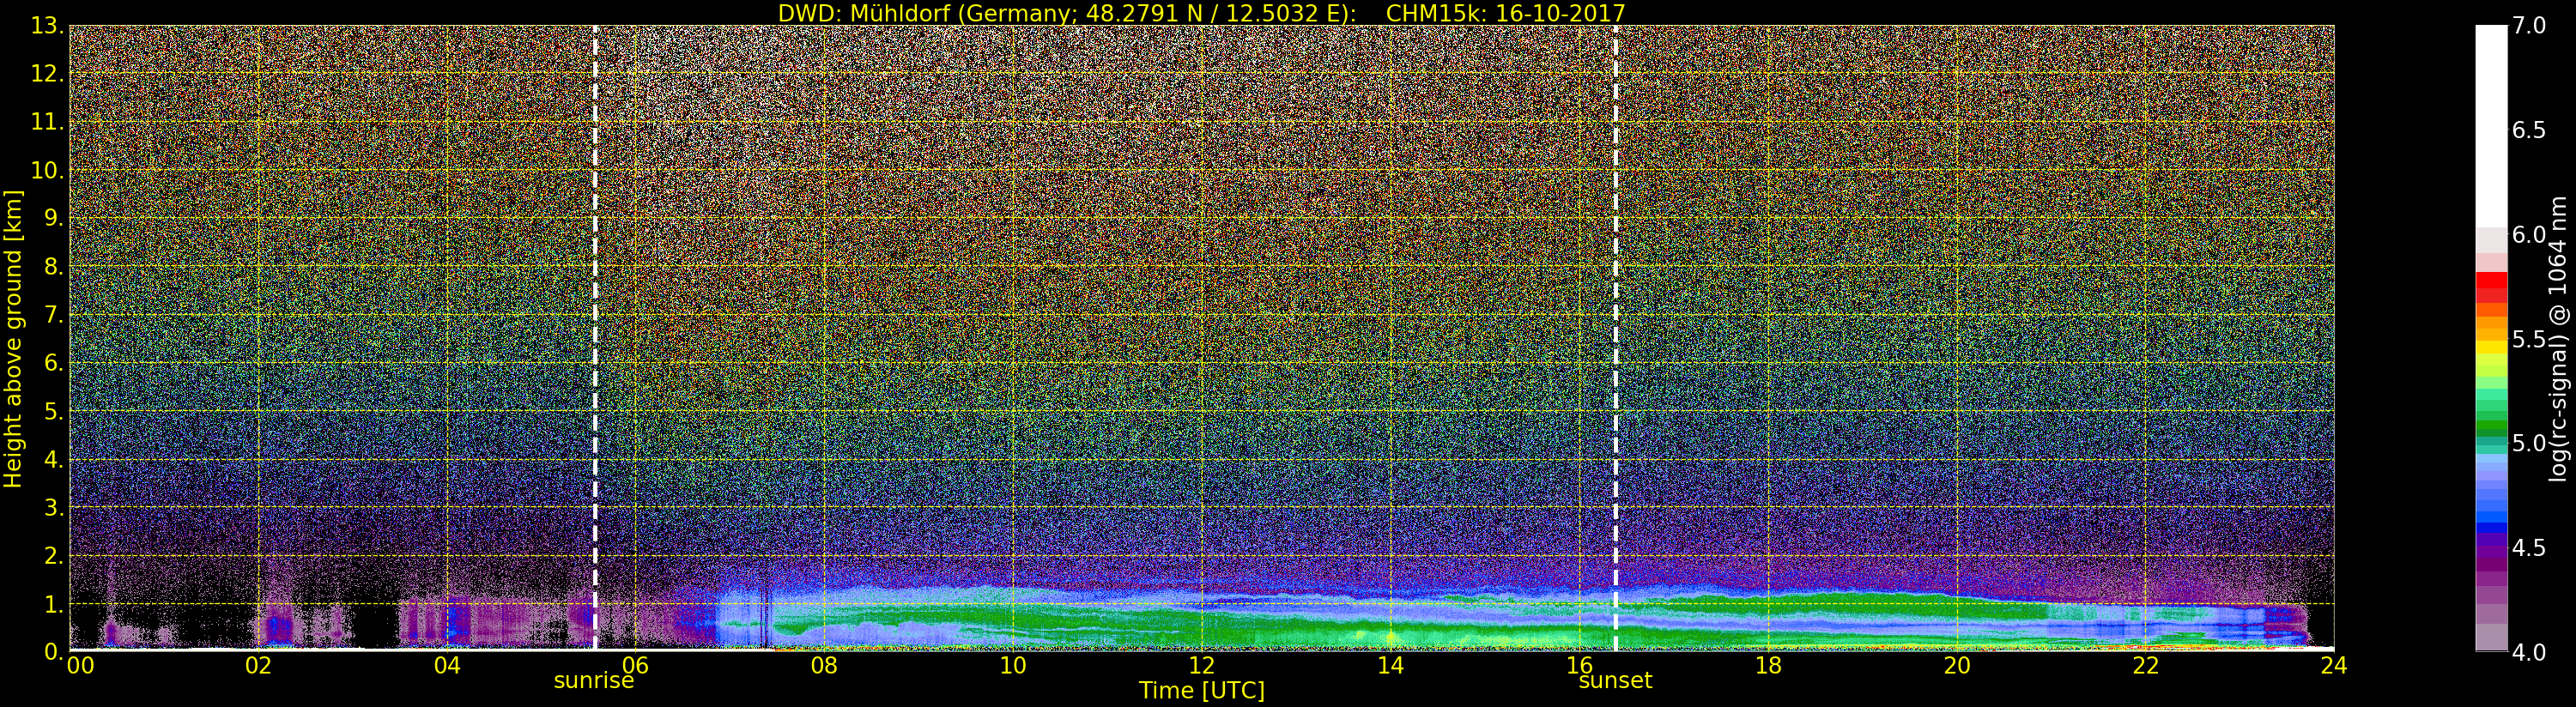Image resolution: width=2576 pixels, height=707 pixels.
Task: Click the '7.0' colorbar value
Action: coord(2529,26)
